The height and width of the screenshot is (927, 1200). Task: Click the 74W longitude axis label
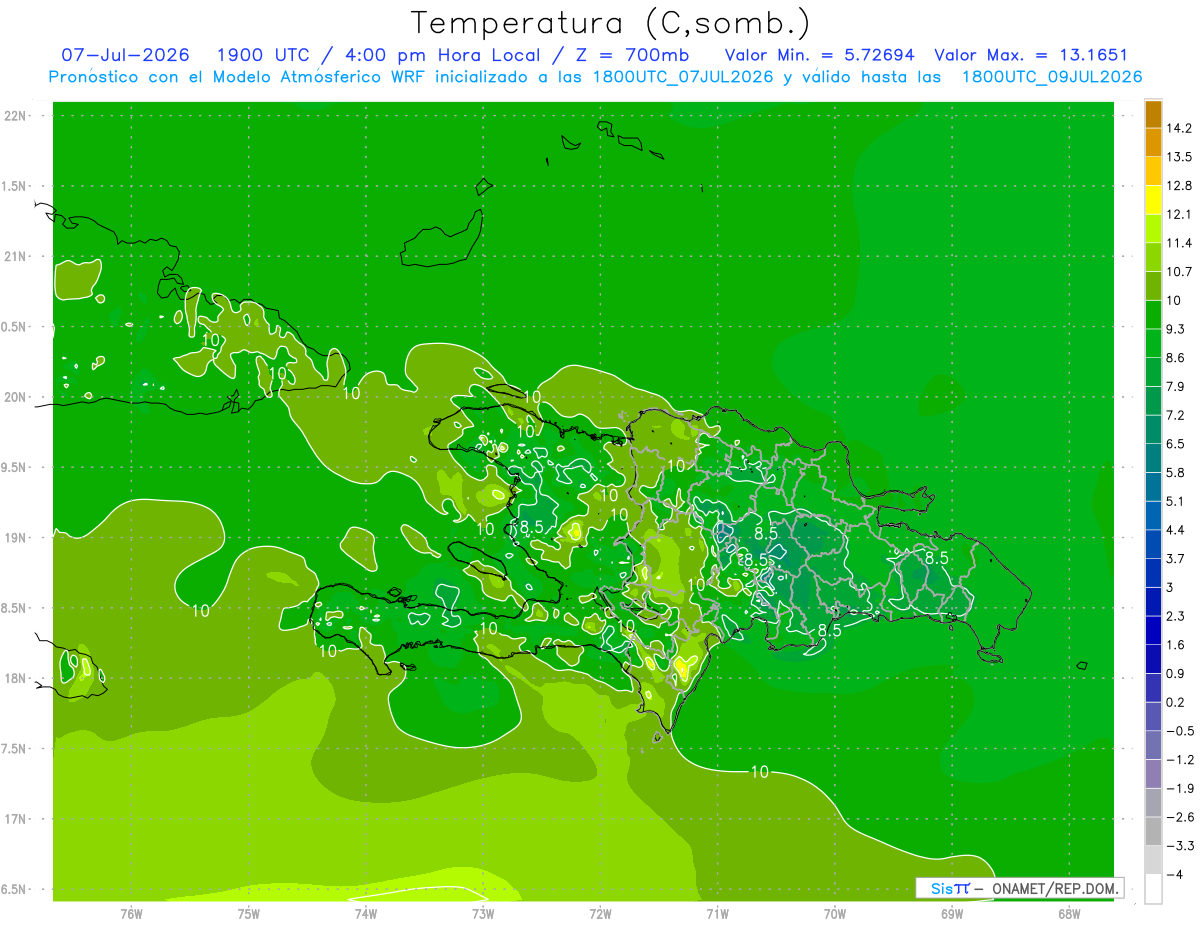tap(365, 913)
